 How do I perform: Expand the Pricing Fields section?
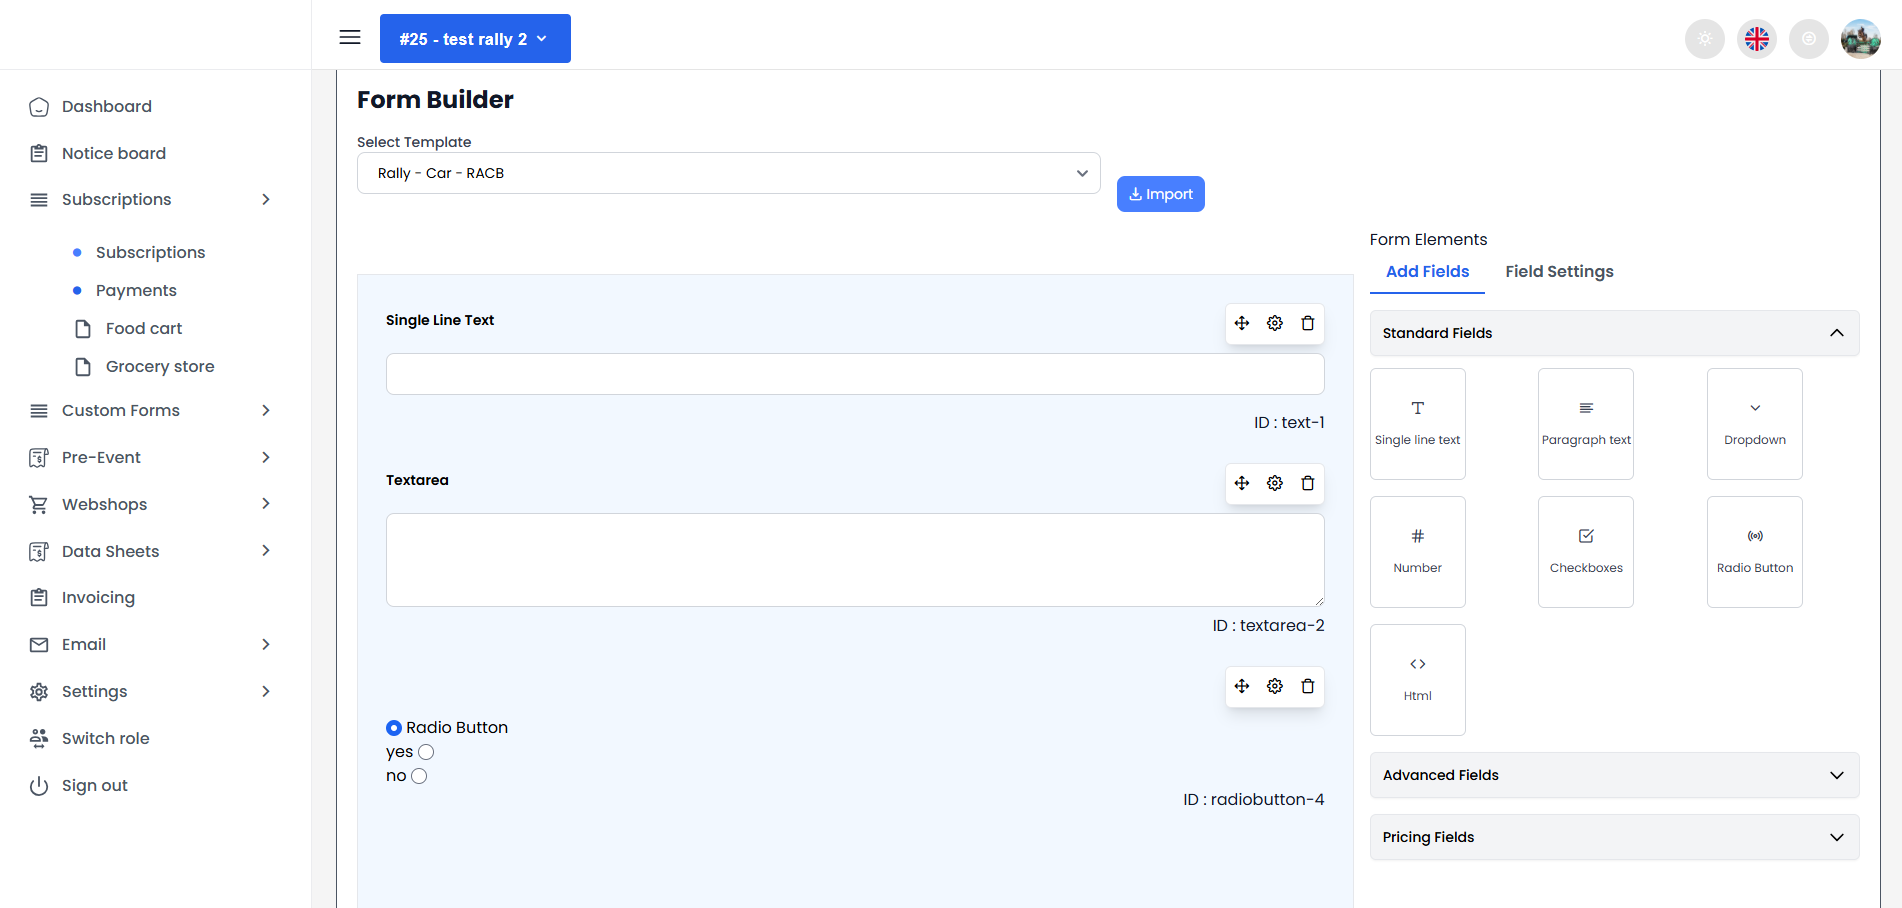pos(1613,837)
